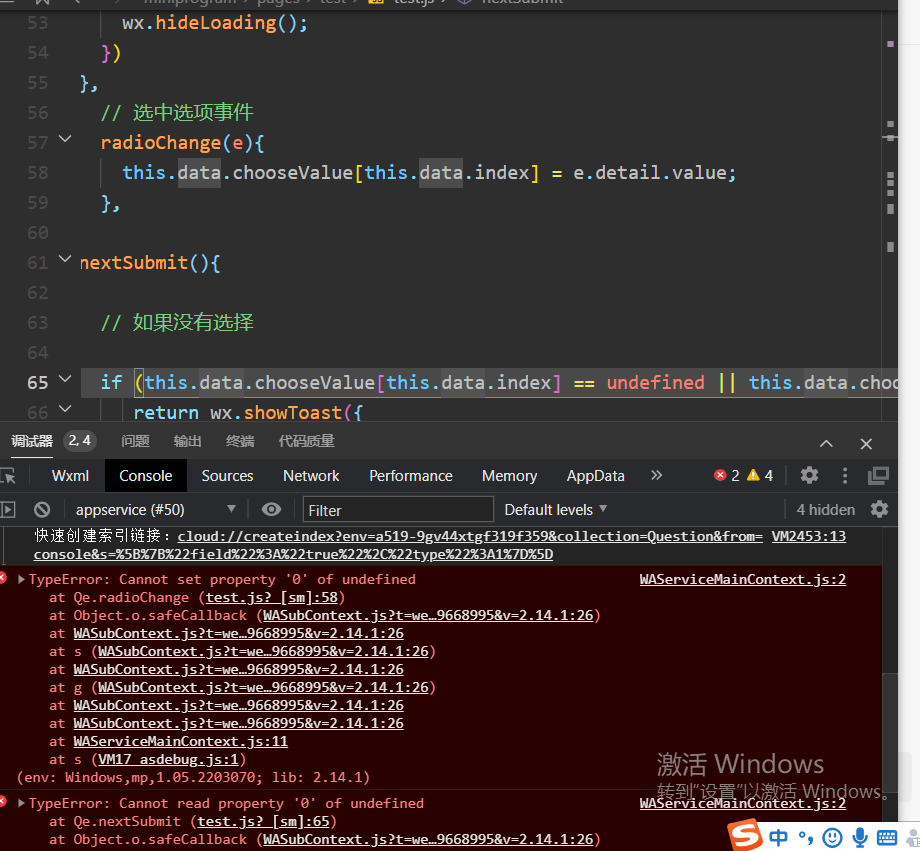Switch to the Console tab
The width and height of the screenshot is (920, 851).
click(x=146, y=475)
